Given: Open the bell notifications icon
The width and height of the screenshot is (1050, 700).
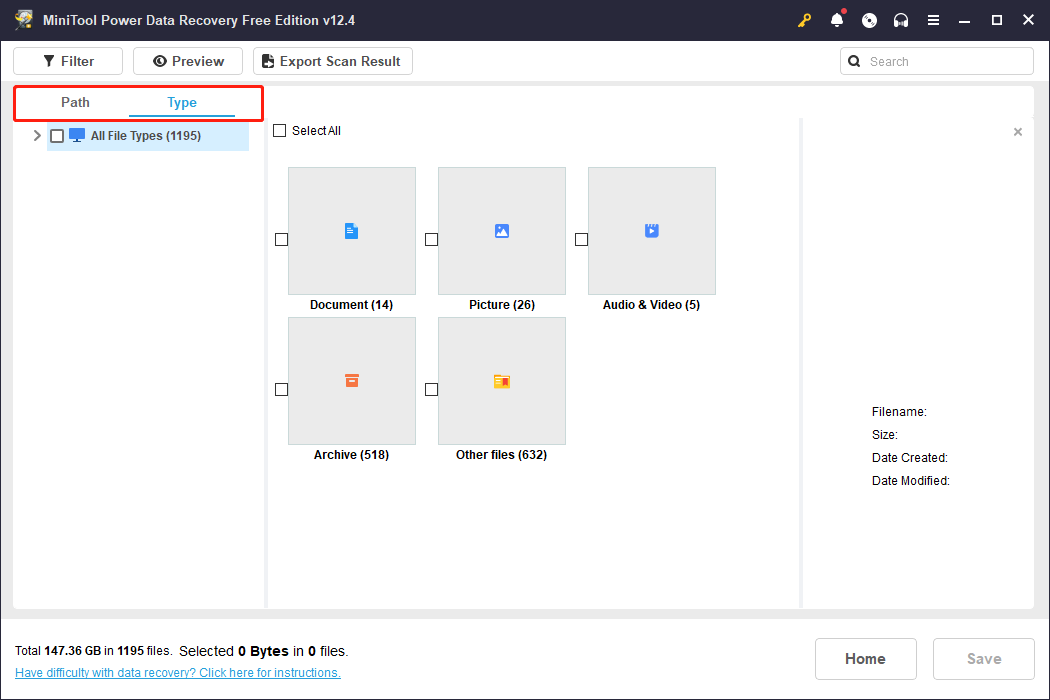Looking at the screenshot, I should [837, 20].
